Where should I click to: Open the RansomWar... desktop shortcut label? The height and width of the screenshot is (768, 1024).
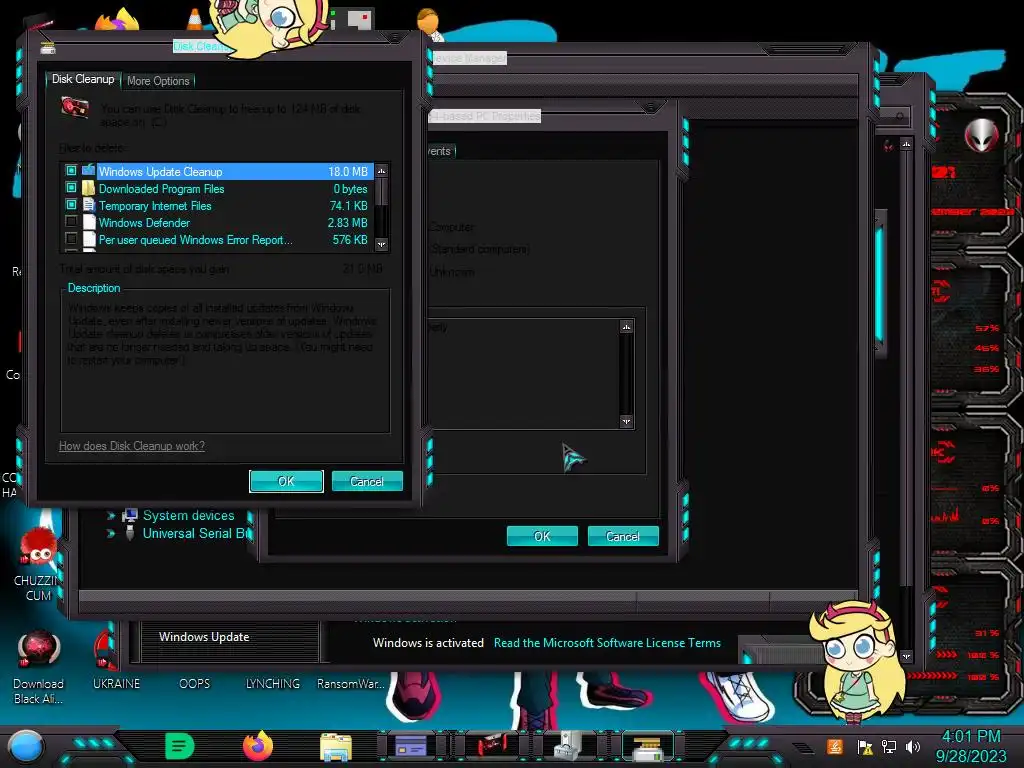[351, 683]
